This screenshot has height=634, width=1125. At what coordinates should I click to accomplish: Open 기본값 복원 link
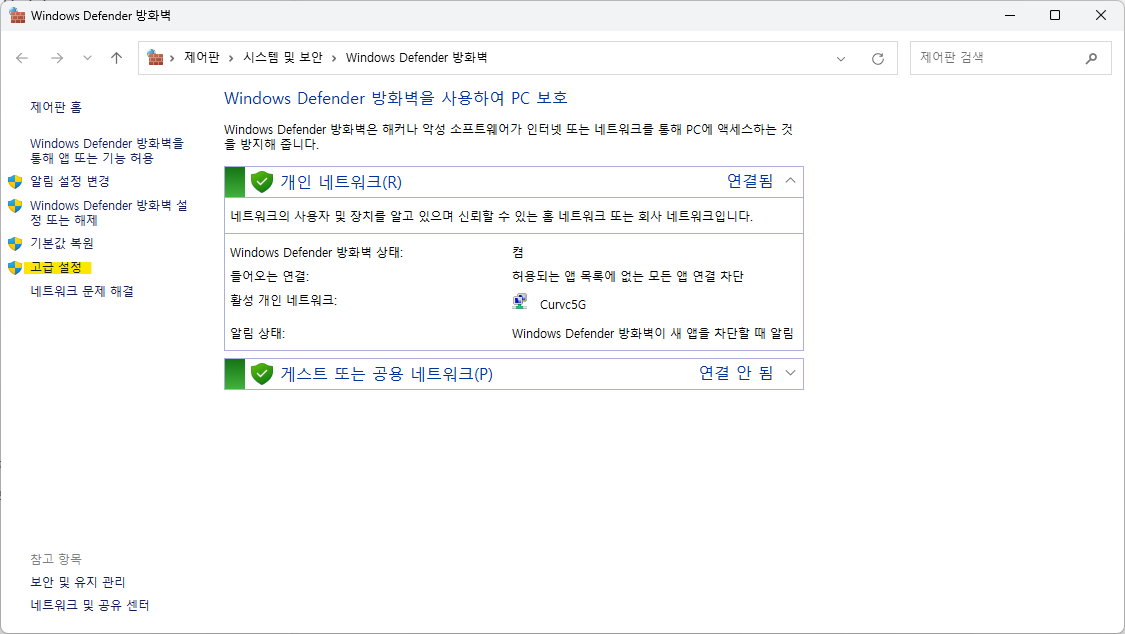62,243
